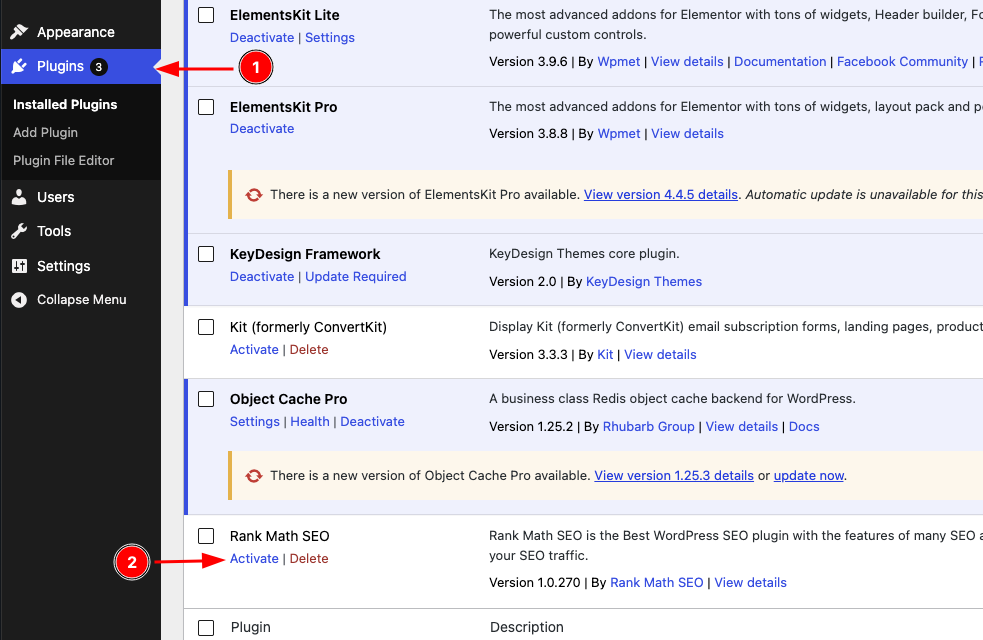
Task: View details of ElementsKit Lite
Action: tap(687, 61)
